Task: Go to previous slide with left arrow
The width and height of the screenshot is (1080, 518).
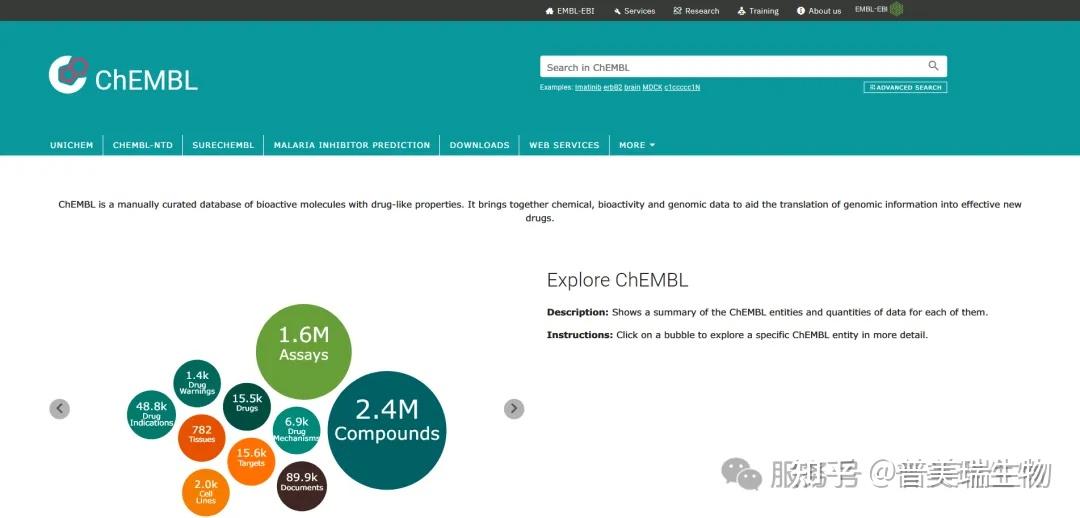Action: (x=59, y=408)
